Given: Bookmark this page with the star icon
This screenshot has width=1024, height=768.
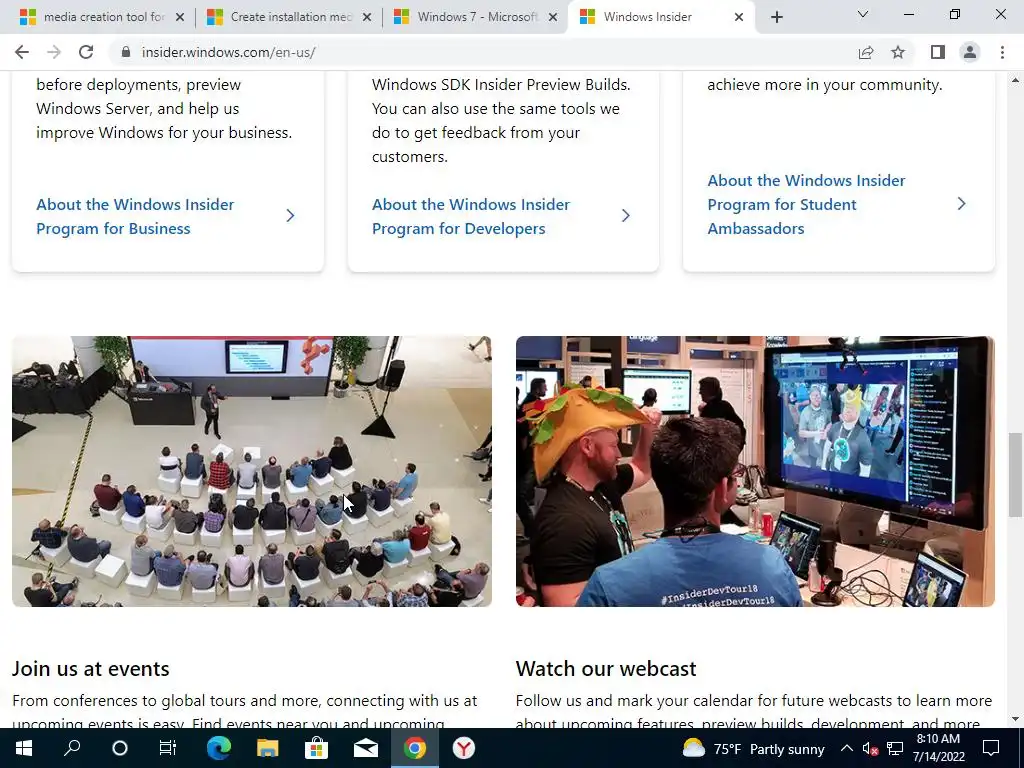Looking at the screenshot, I should tap(898, 52).
